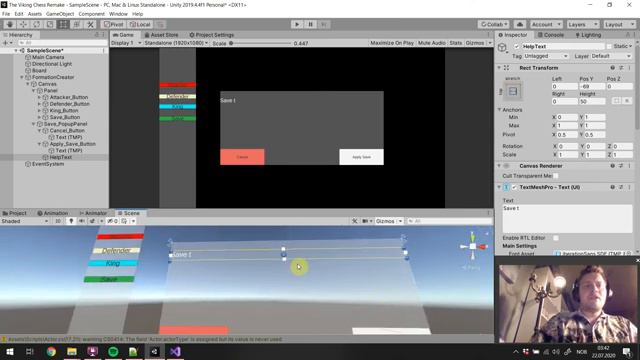Screen dimensions: 640x360
Task: Toggle Enable RTL Editor checkbox
Action: (x=556, y=238)
